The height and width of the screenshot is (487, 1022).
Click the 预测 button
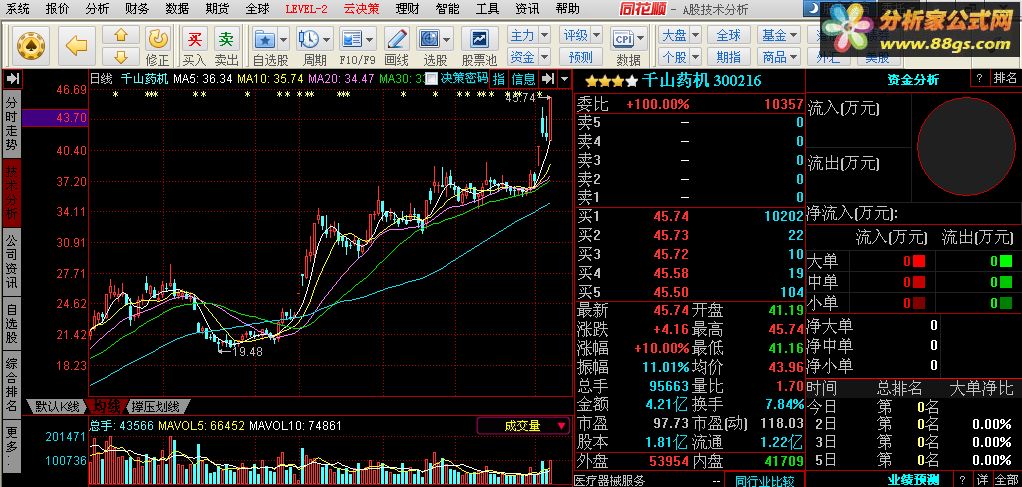coord(580,57)
